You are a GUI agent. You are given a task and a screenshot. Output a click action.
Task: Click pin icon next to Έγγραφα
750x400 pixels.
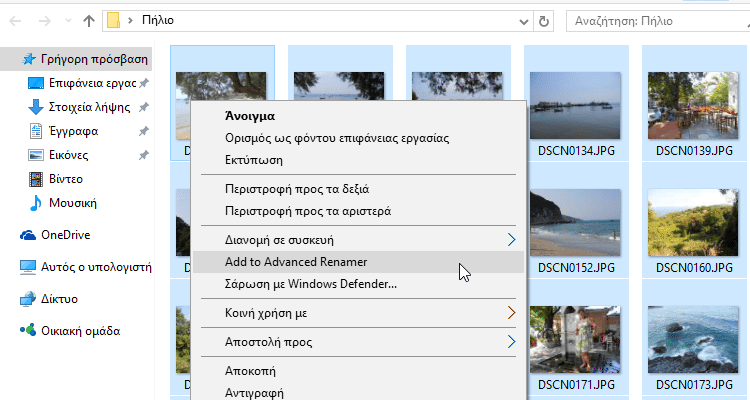coord(143,132)
